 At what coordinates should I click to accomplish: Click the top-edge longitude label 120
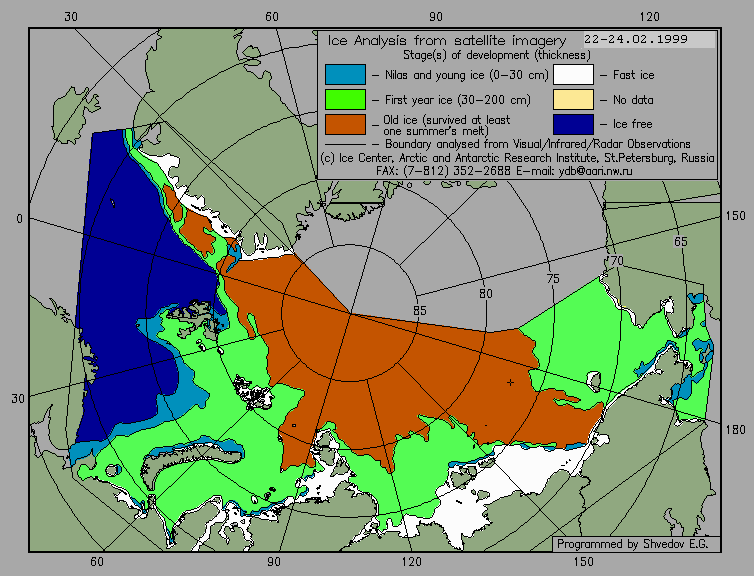(650, 17)
